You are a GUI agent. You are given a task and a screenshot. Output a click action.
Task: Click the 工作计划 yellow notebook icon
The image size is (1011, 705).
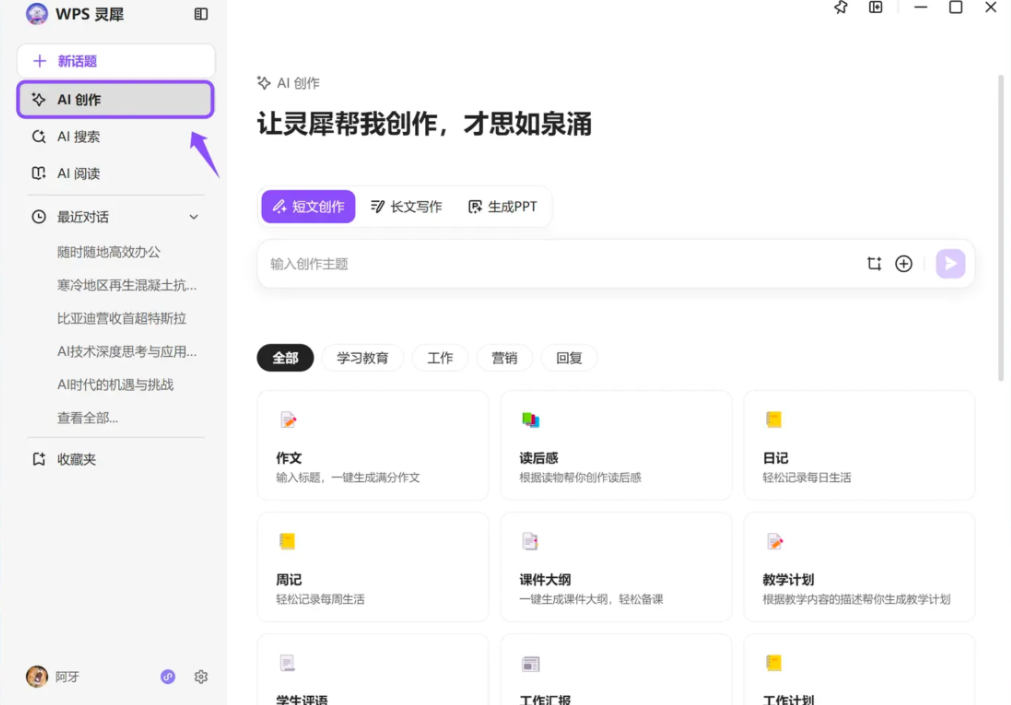click(x=774, y=663)
